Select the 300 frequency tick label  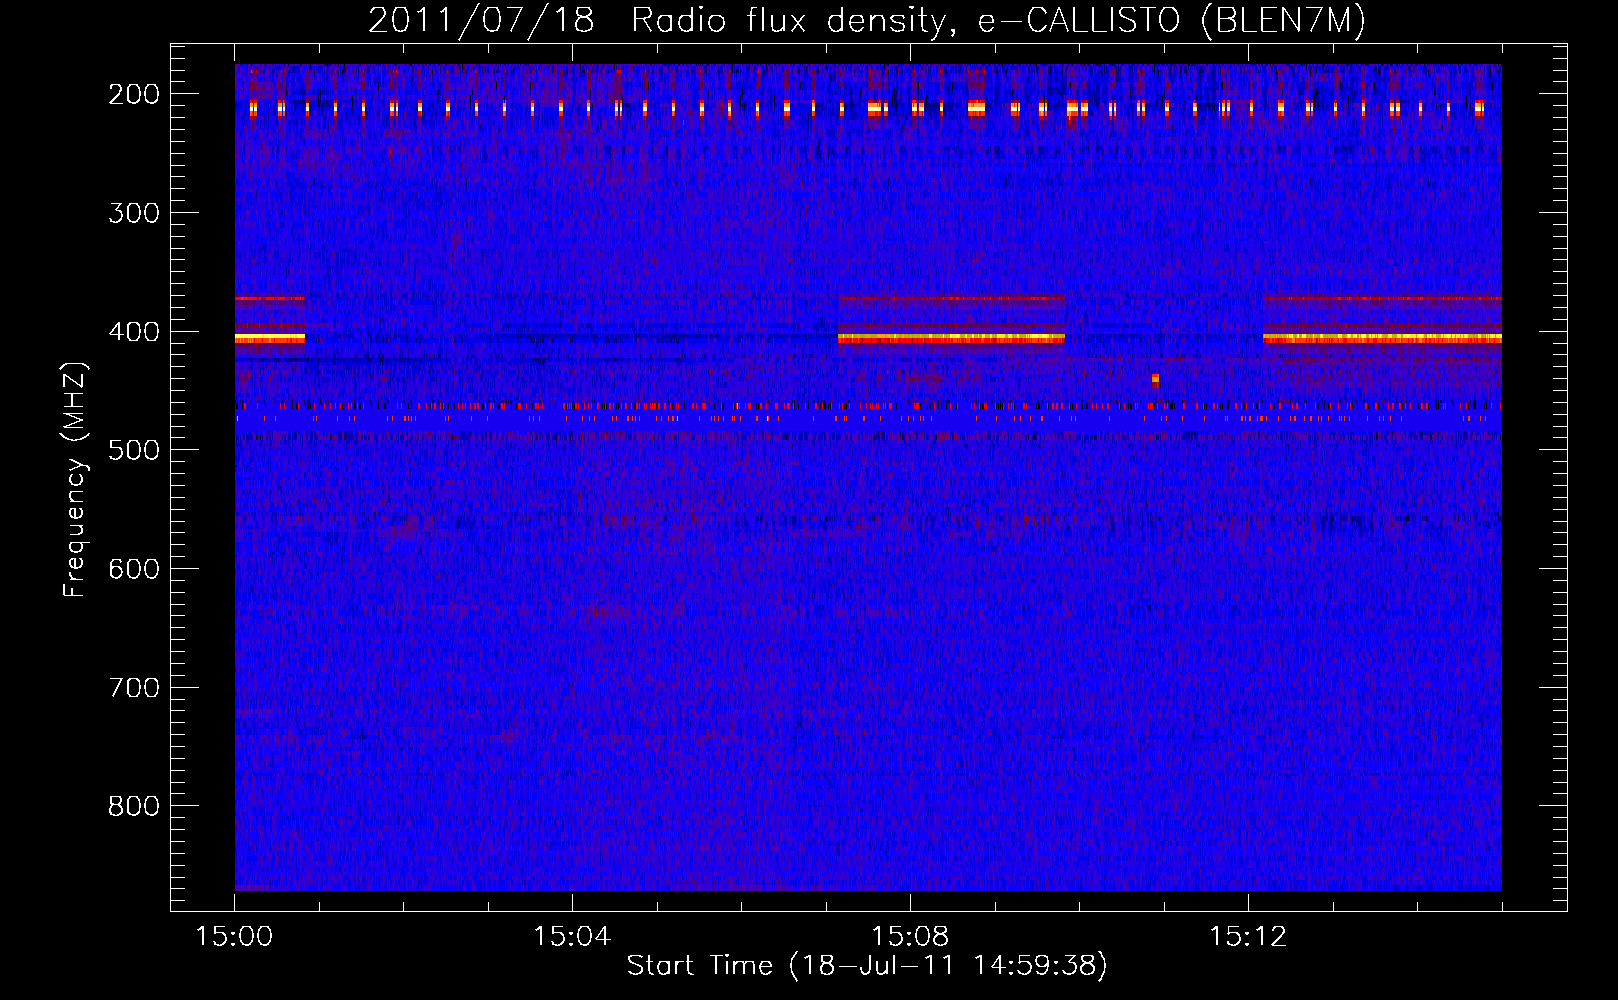tap(134, 213)
